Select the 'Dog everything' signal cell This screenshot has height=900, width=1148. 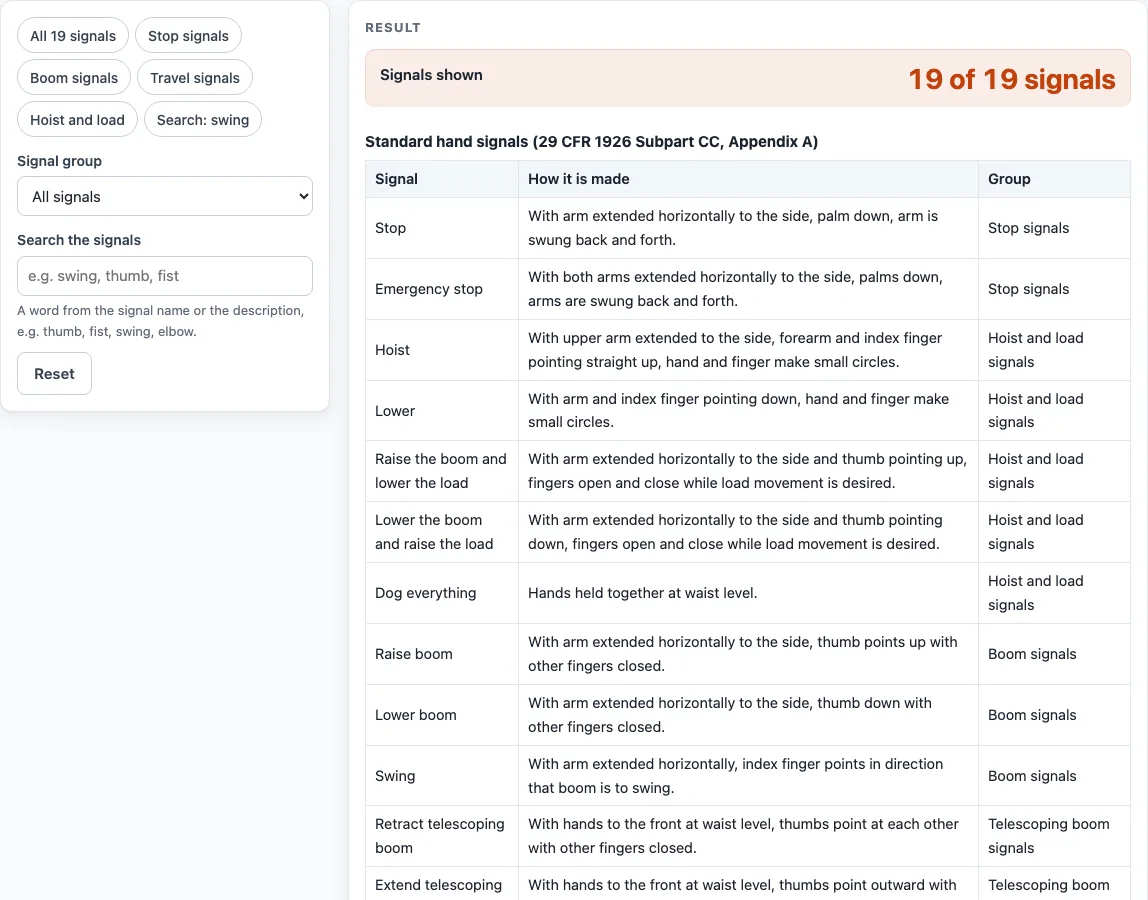point(442,593)
